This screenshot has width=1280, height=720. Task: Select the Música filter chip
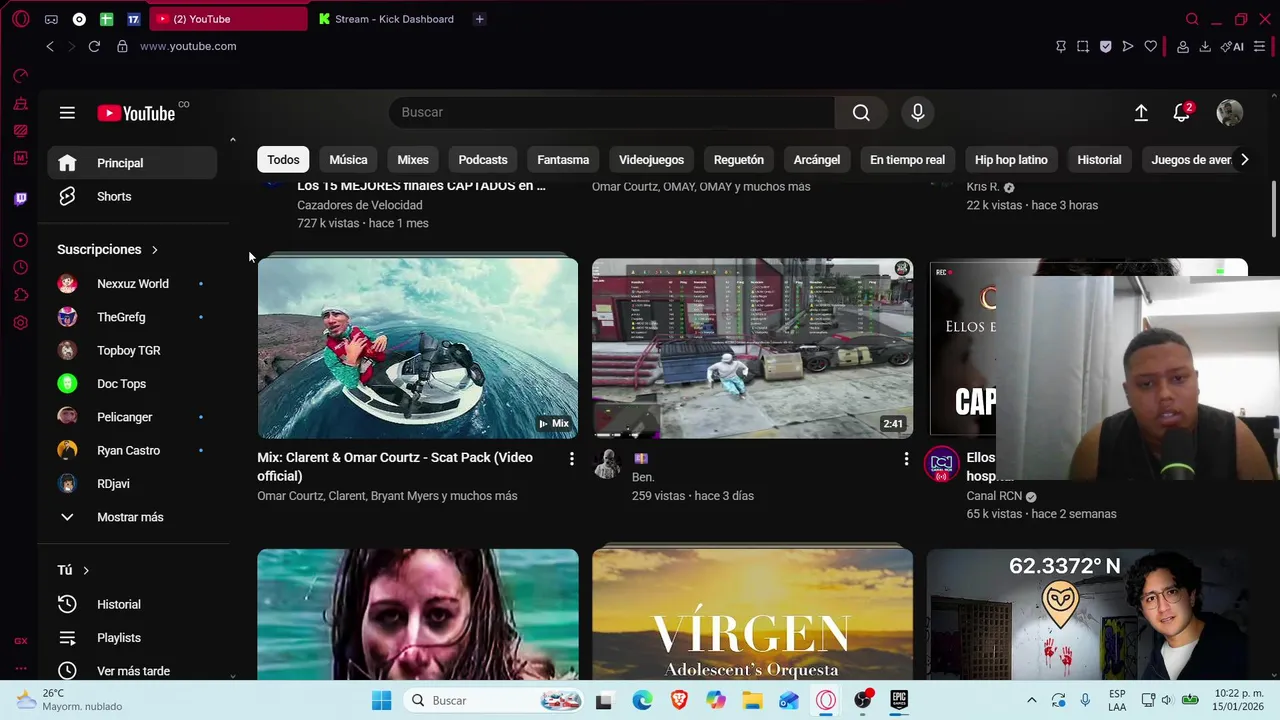coord(348,160)
